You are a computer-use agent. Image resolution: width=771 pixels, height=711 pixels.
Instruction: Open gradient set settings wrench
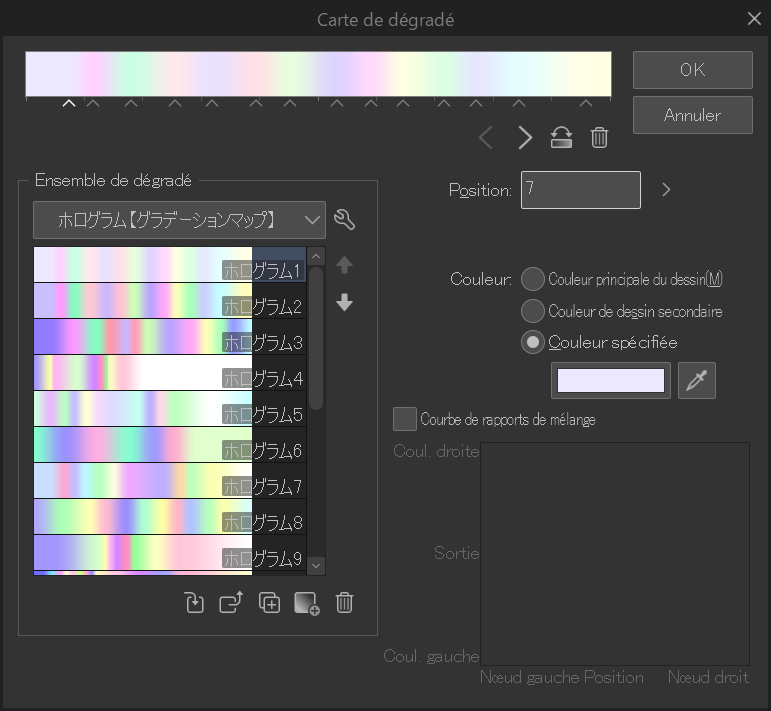345,220
